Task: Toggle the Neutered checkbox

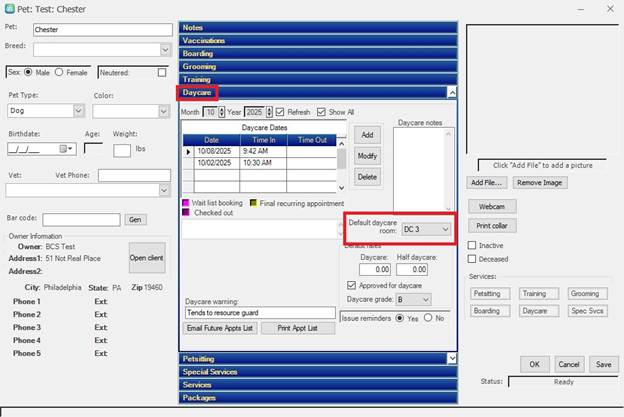Action: [162, 72]
